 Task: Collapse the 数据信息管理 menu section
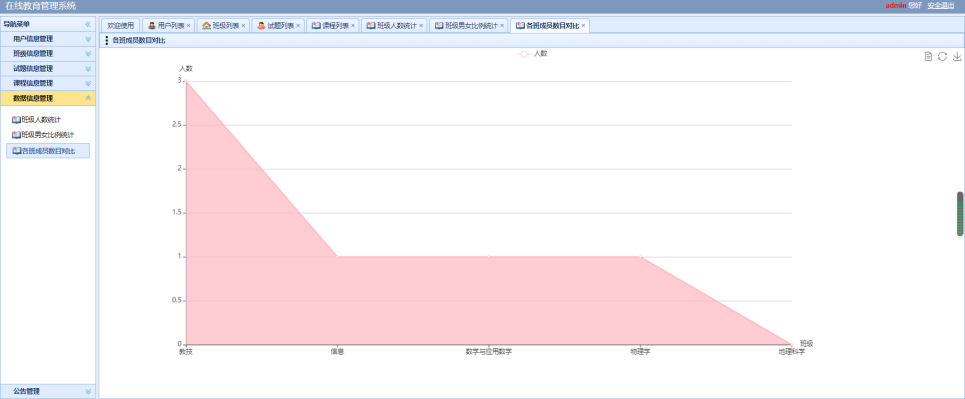pyautogui.click(x=48, y=98)
